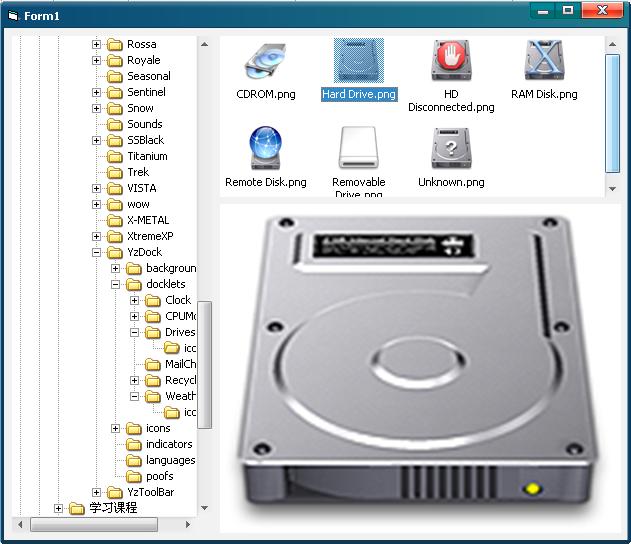Select the Remote Disk.png globe icon
Screen dimensions: 631x544
coord(265,149)
